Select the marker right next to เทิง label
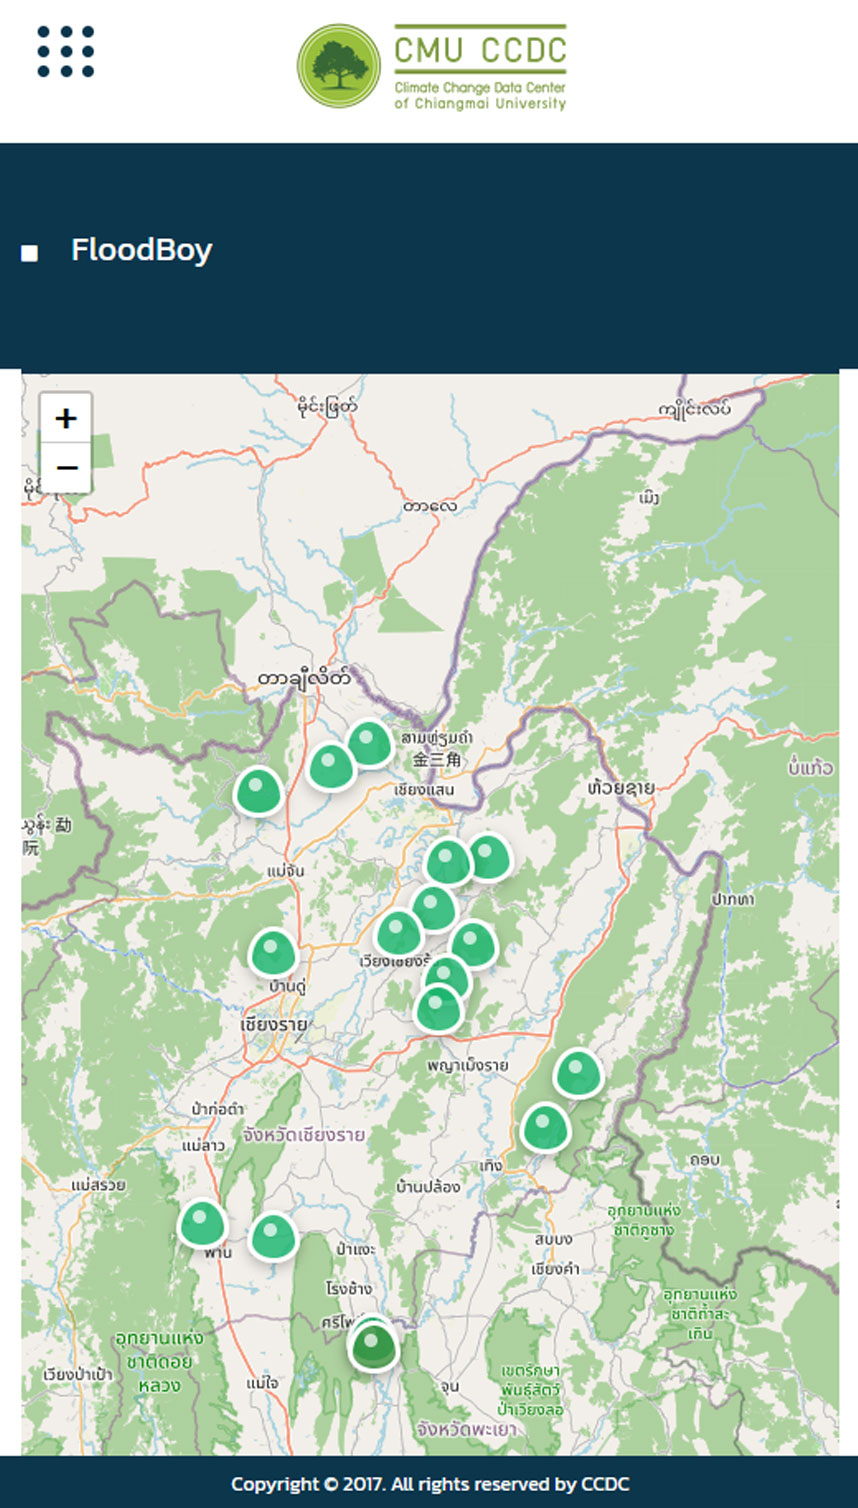Image resolution: width=858 pixels, height=1508 pixels. click(x=545, y=1128)
